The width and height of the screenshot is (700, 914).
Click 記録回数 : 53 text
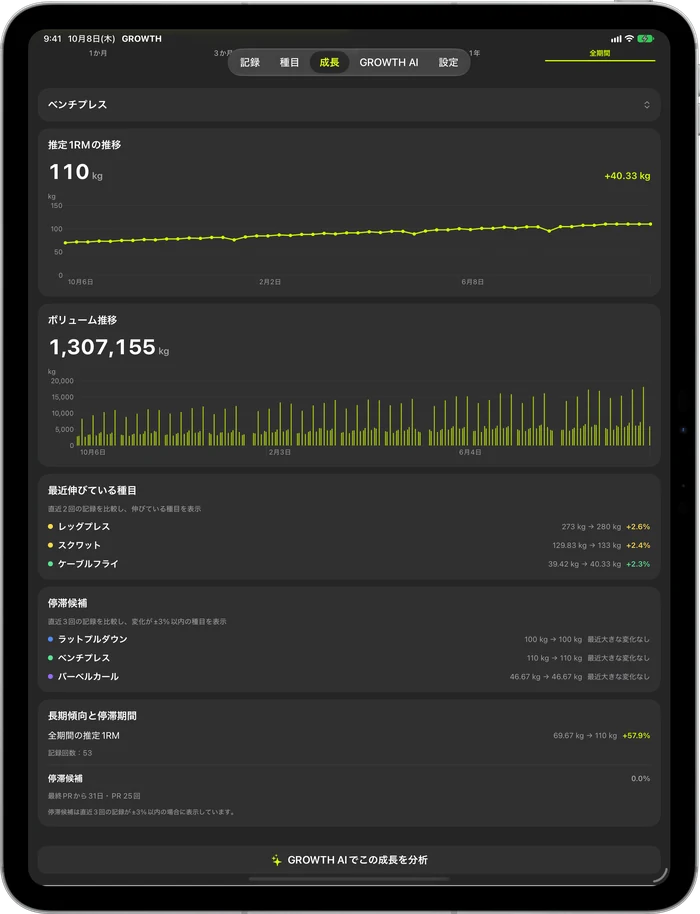pyautogui.click(x=70, y=753)
